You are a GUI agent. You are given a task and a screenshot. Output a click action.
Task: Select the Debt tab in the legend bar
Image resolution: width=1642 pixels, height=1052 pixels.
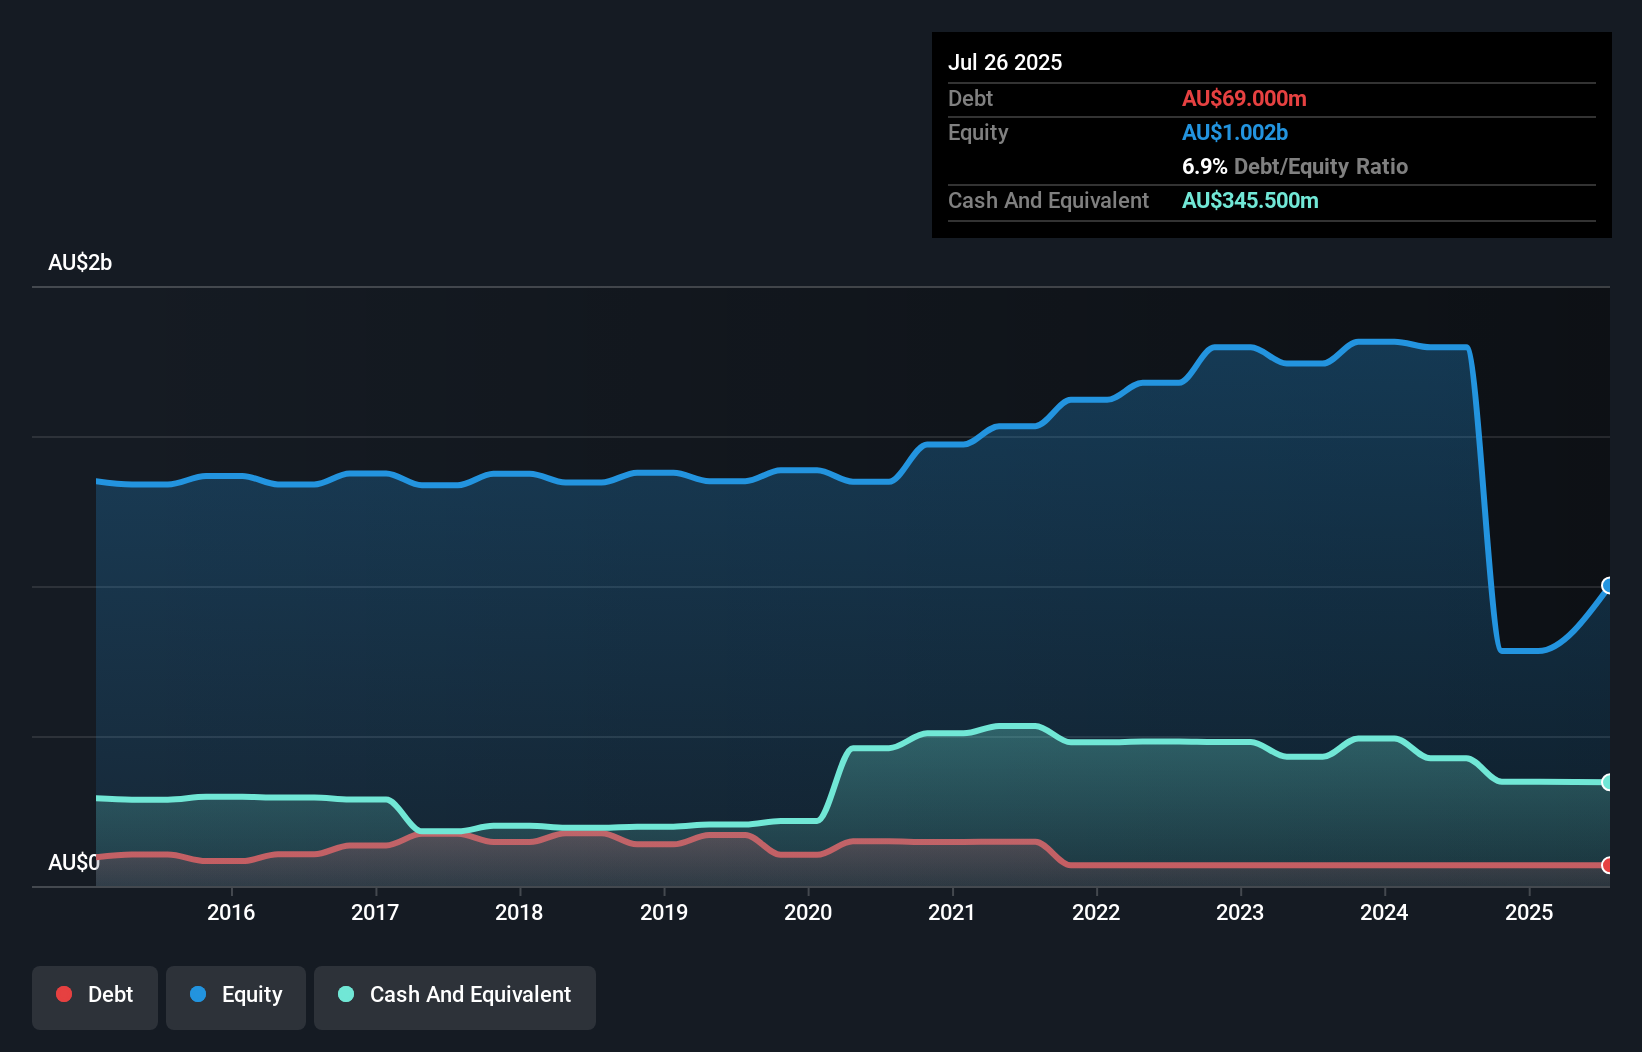pyautogui.click(x=95, y=995)
